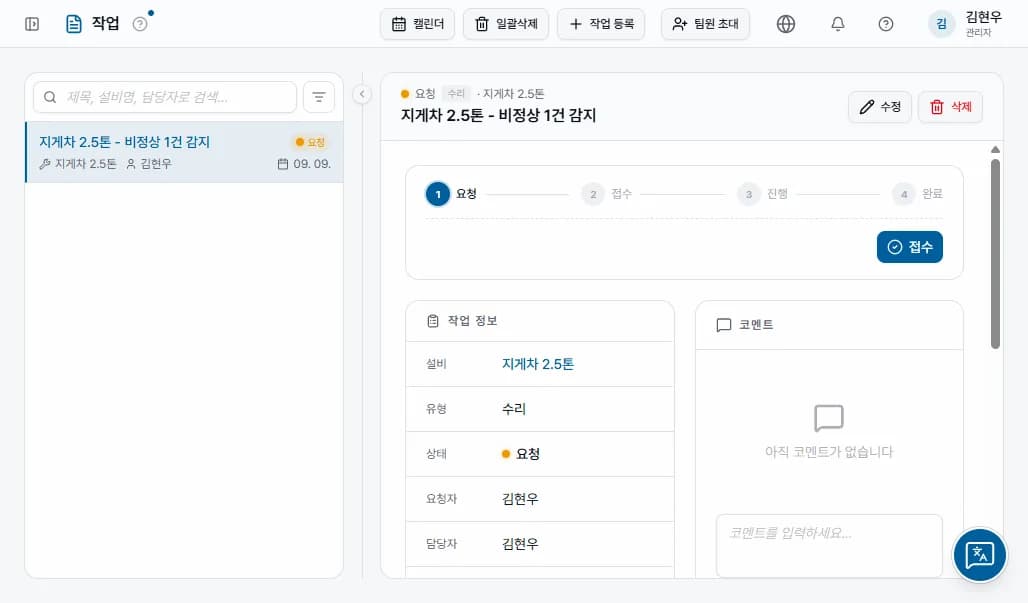
Task: Invite a team member with 팀원 초대
Action: 705,24
